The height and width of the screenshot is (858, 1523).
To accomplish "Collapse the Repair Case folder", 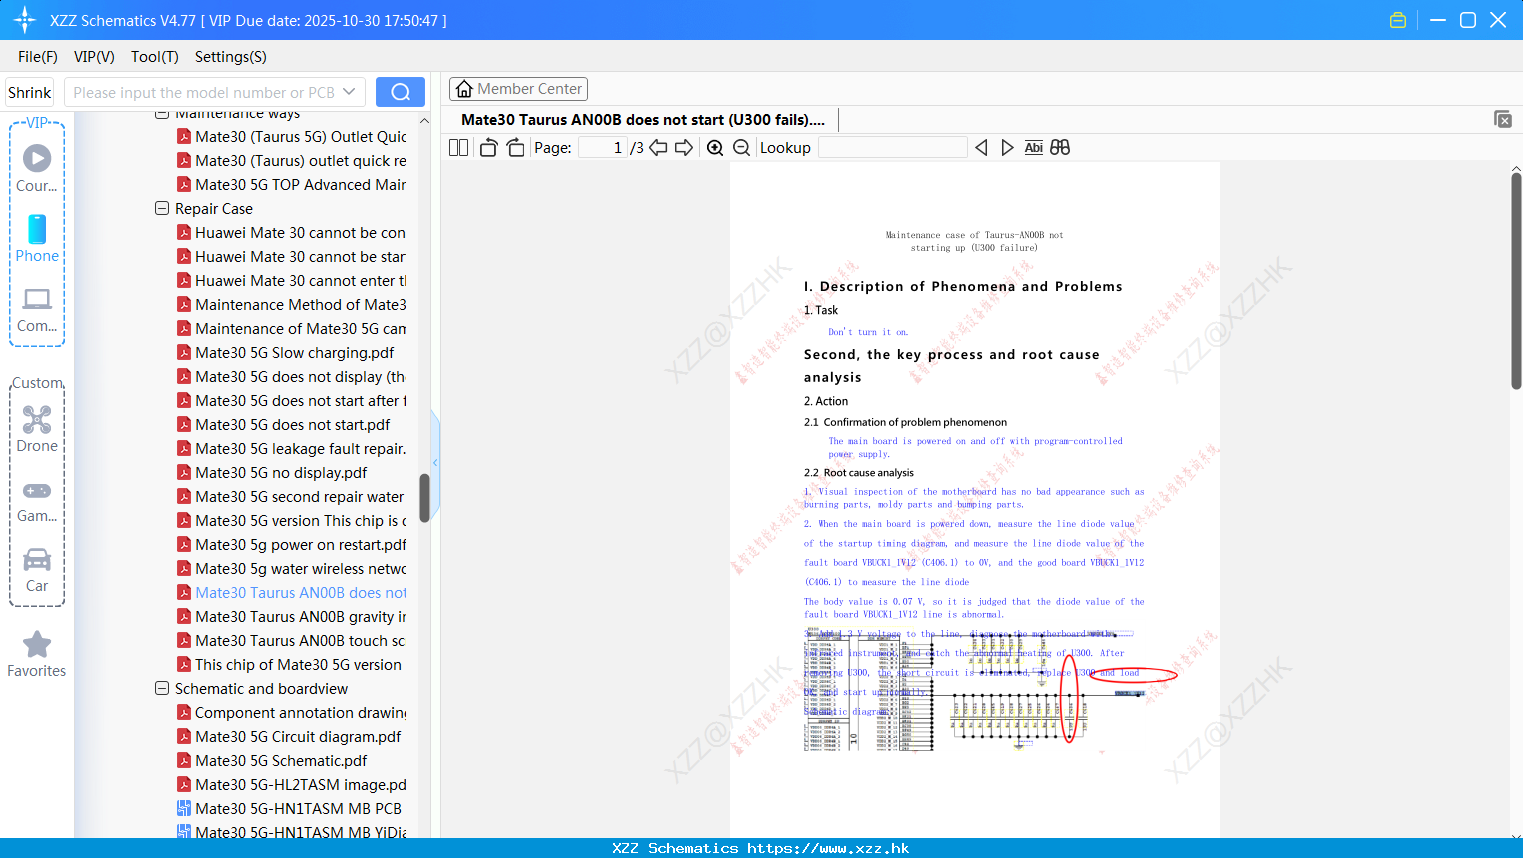I will point(162,209).
